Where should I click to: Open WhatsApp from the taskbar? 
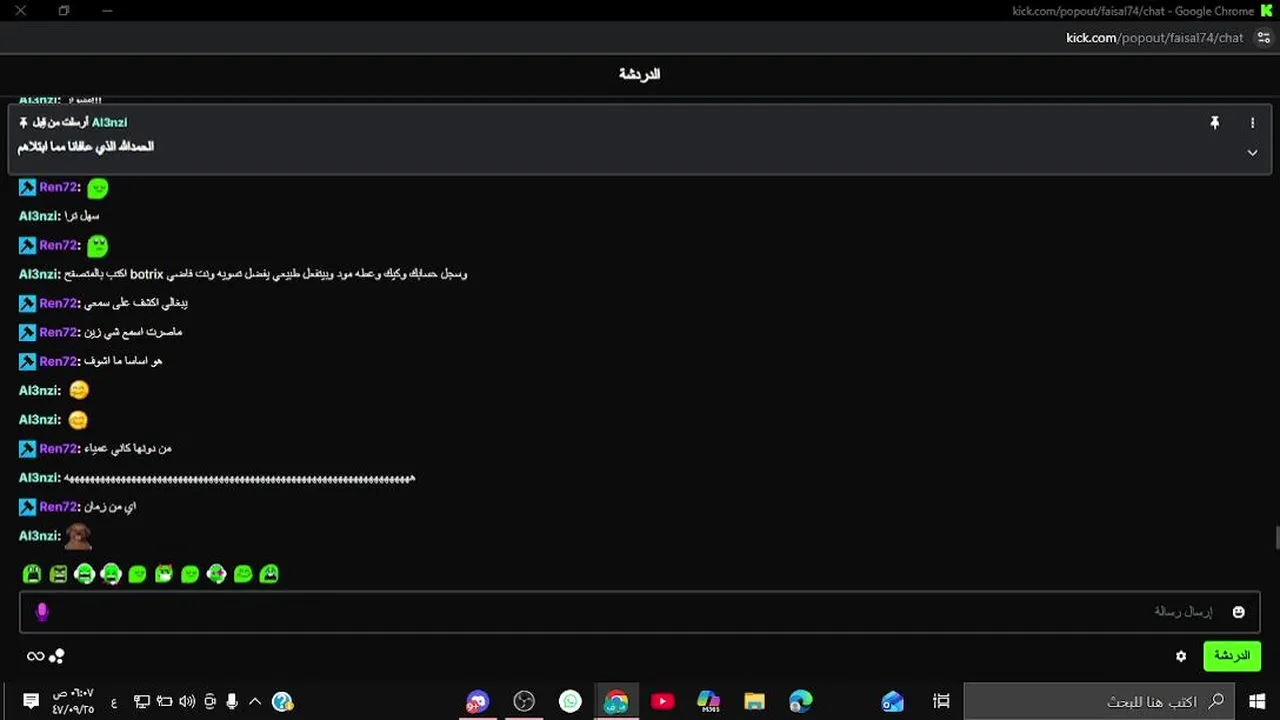(570, 701)
